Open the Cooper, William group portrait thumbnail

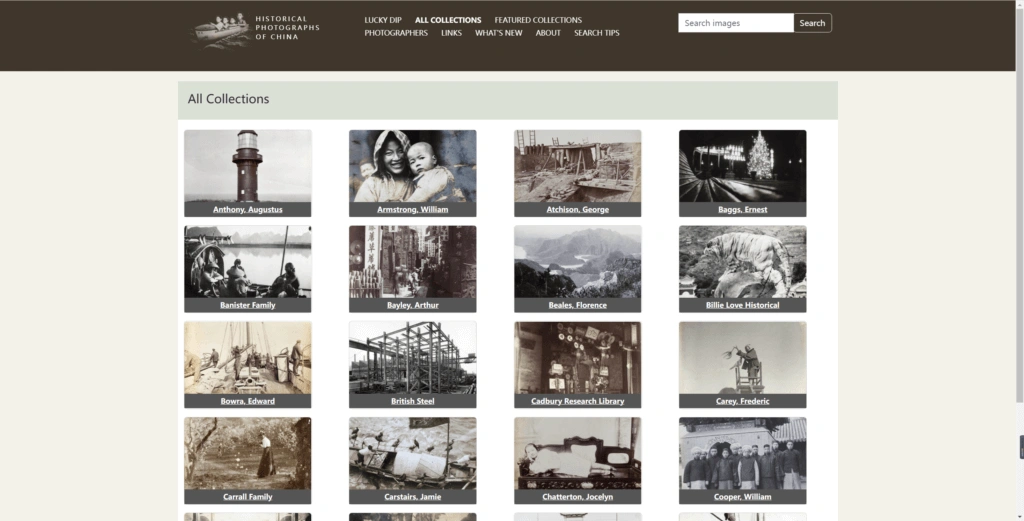(743, 454)
